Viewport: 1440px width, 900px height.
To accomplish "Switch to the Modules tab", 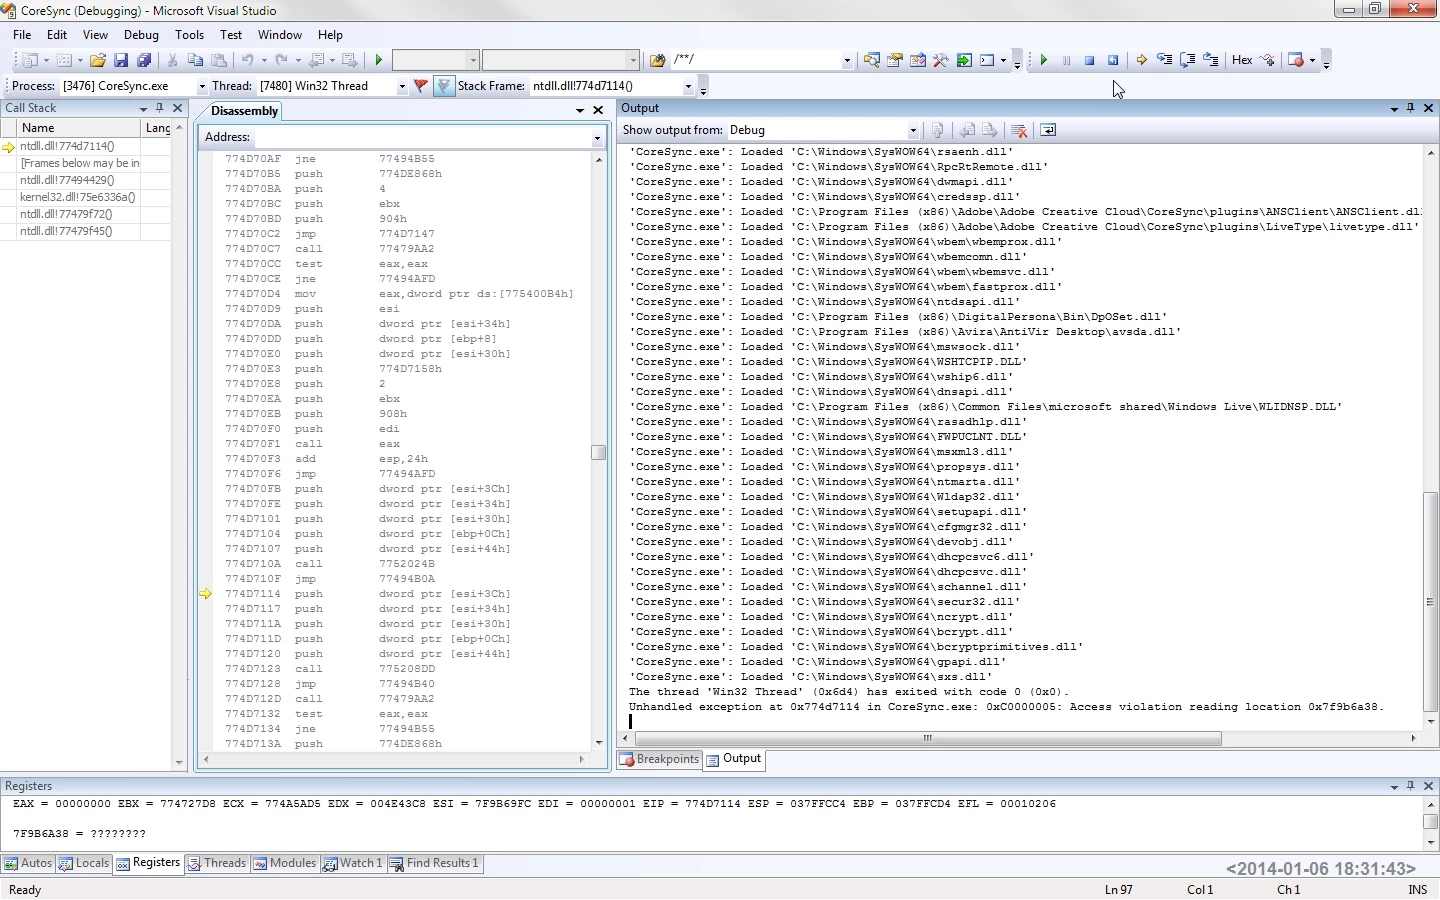I will [x=285, y=863].
